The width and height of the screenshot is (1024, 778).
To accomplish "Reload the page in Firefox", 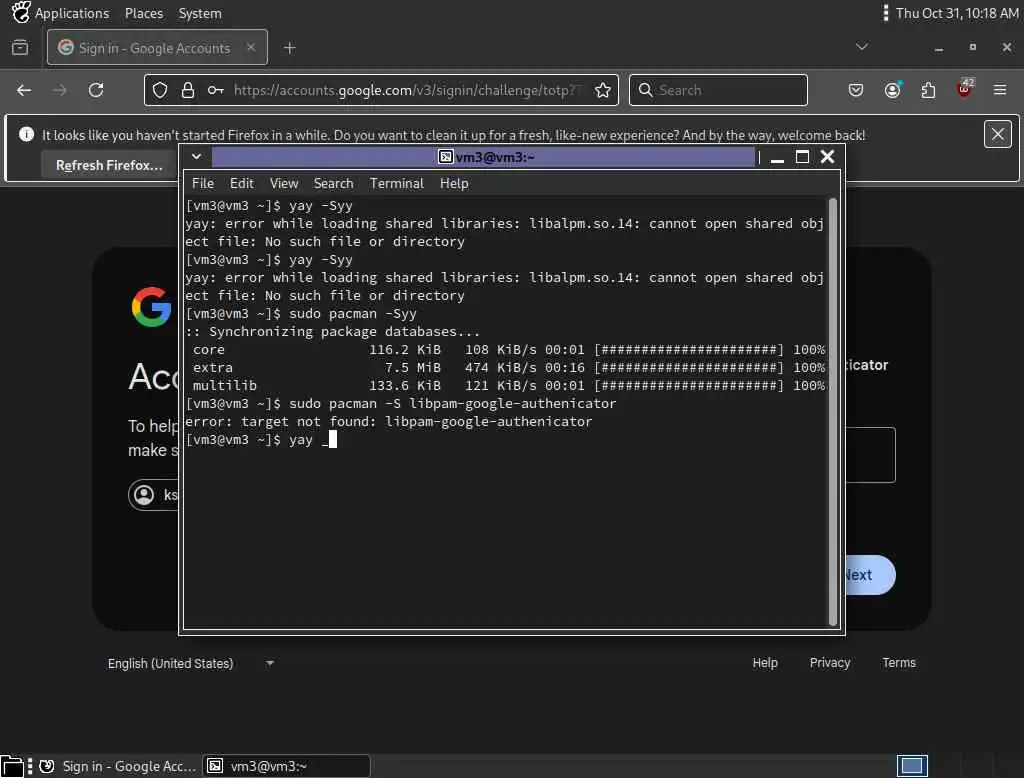I will [96, 90].
